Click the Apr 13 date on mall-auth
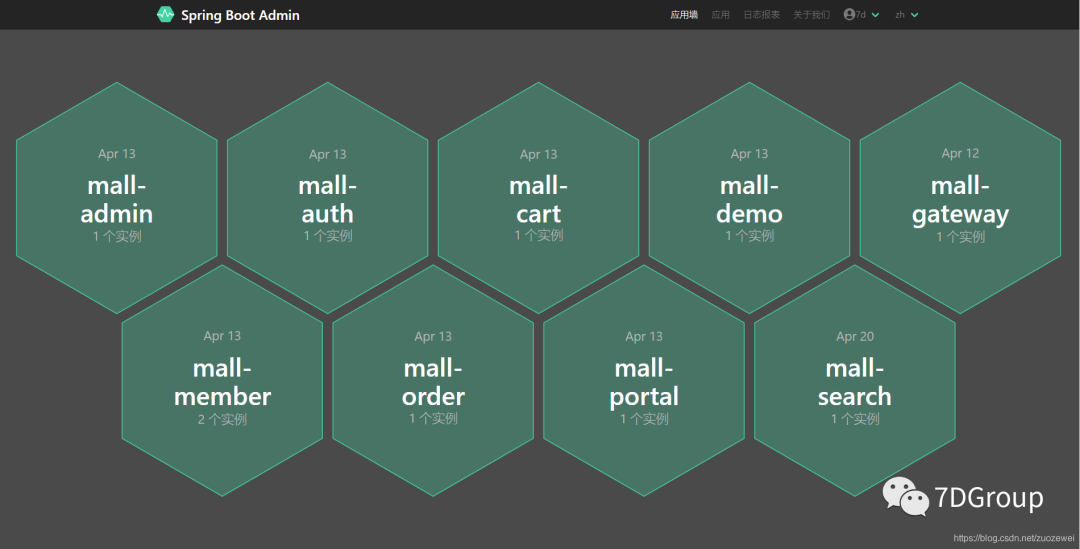 pos(328,154)
